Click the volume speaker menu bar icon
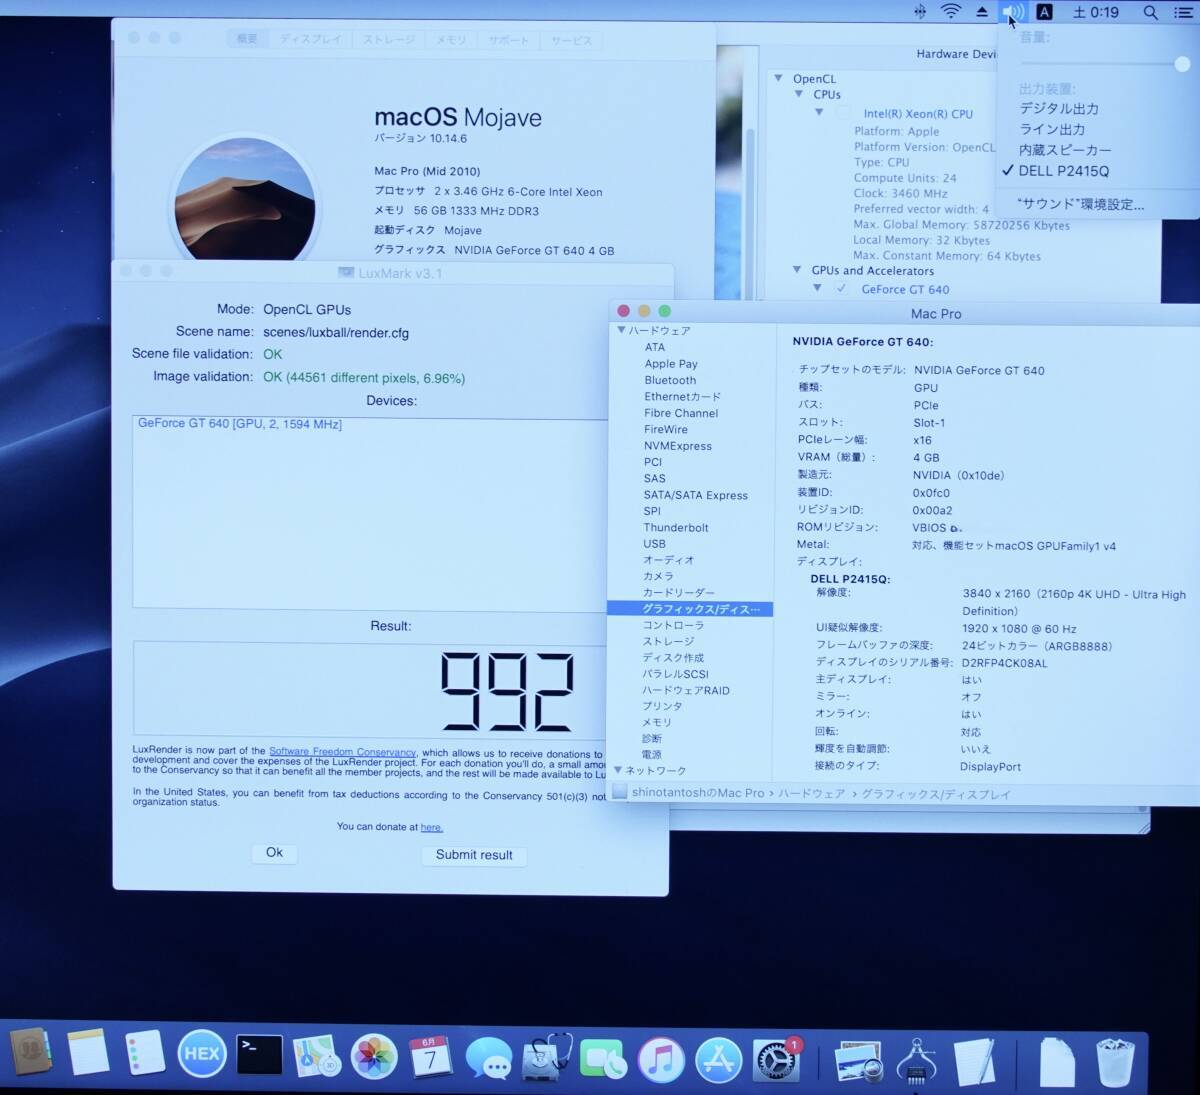Viewport: 1200px width, 1095px height. (1013, 12)
